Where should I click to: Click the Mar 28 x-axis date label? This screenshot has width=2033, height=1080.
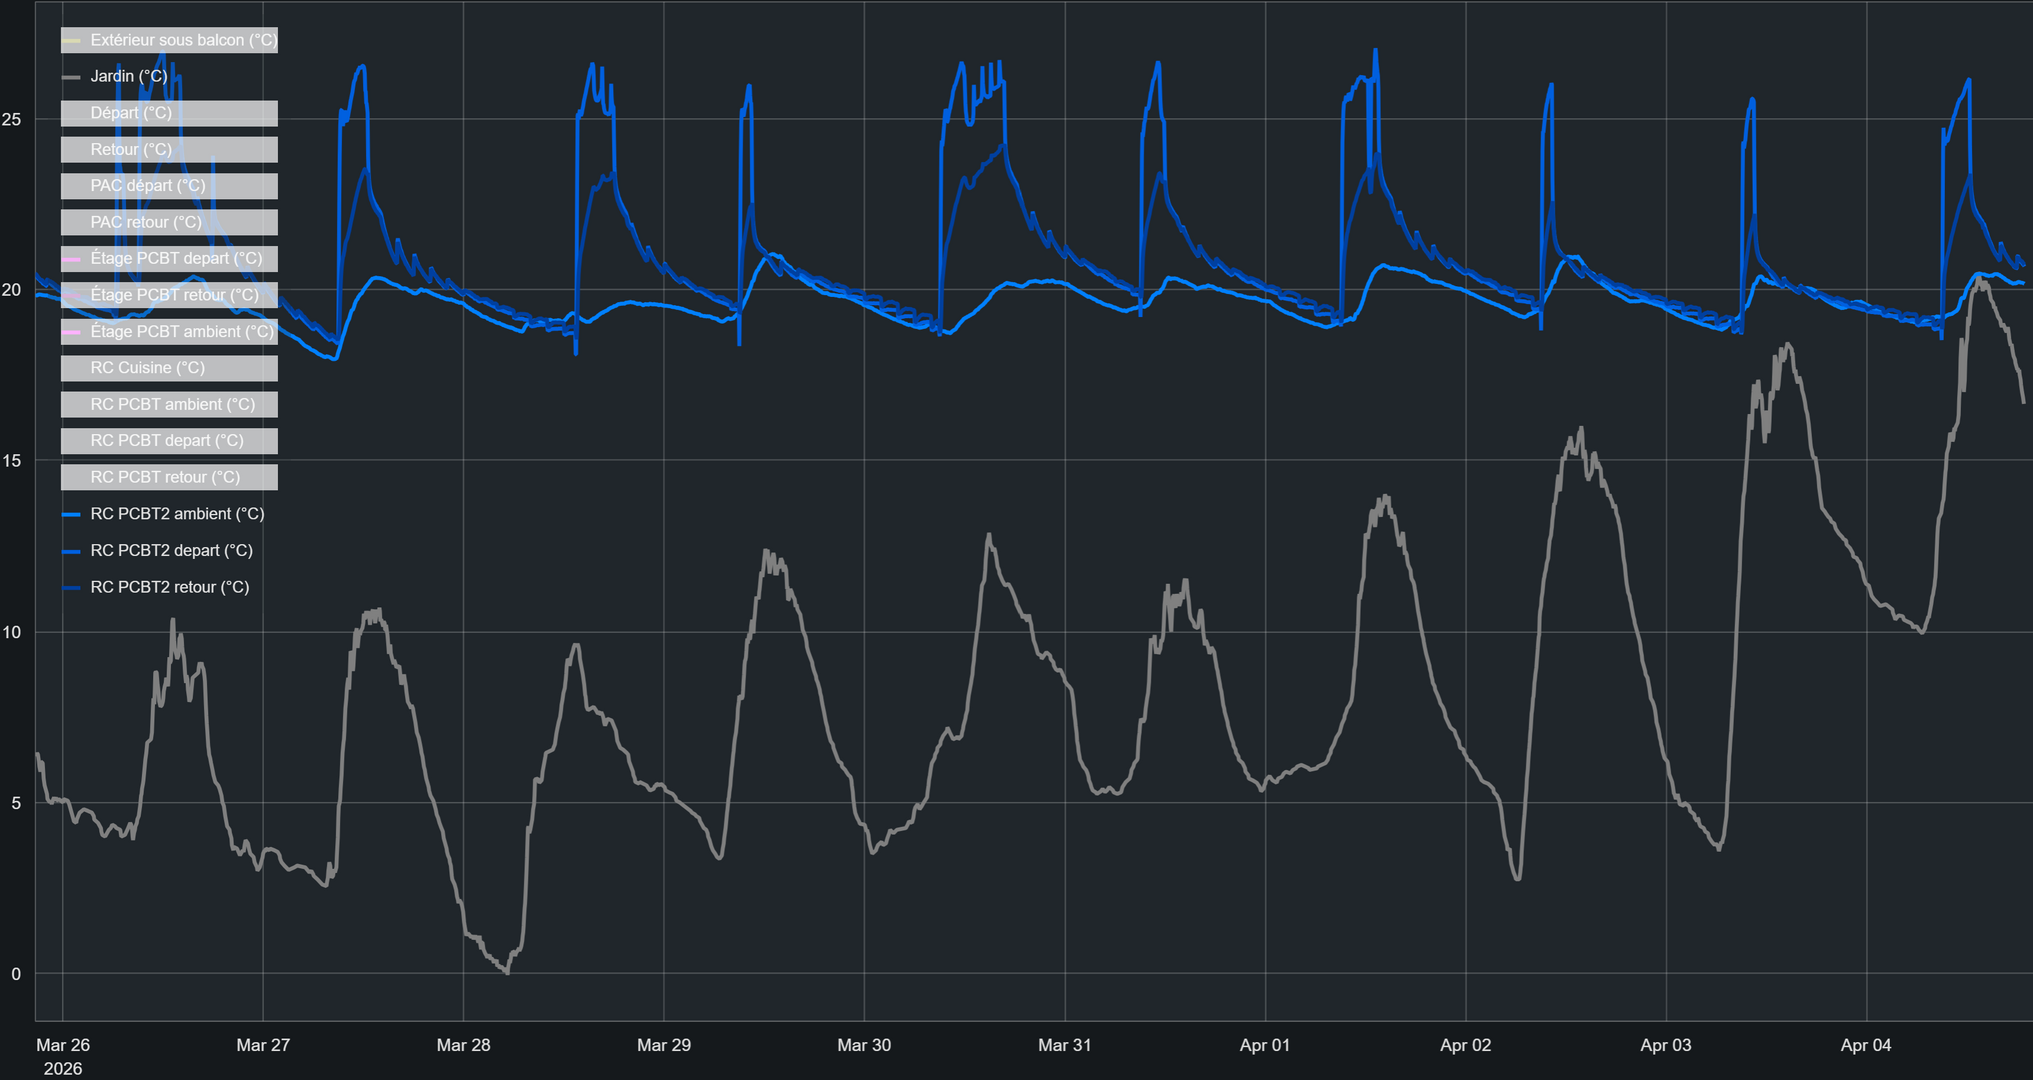click(x=463, y=1045)
